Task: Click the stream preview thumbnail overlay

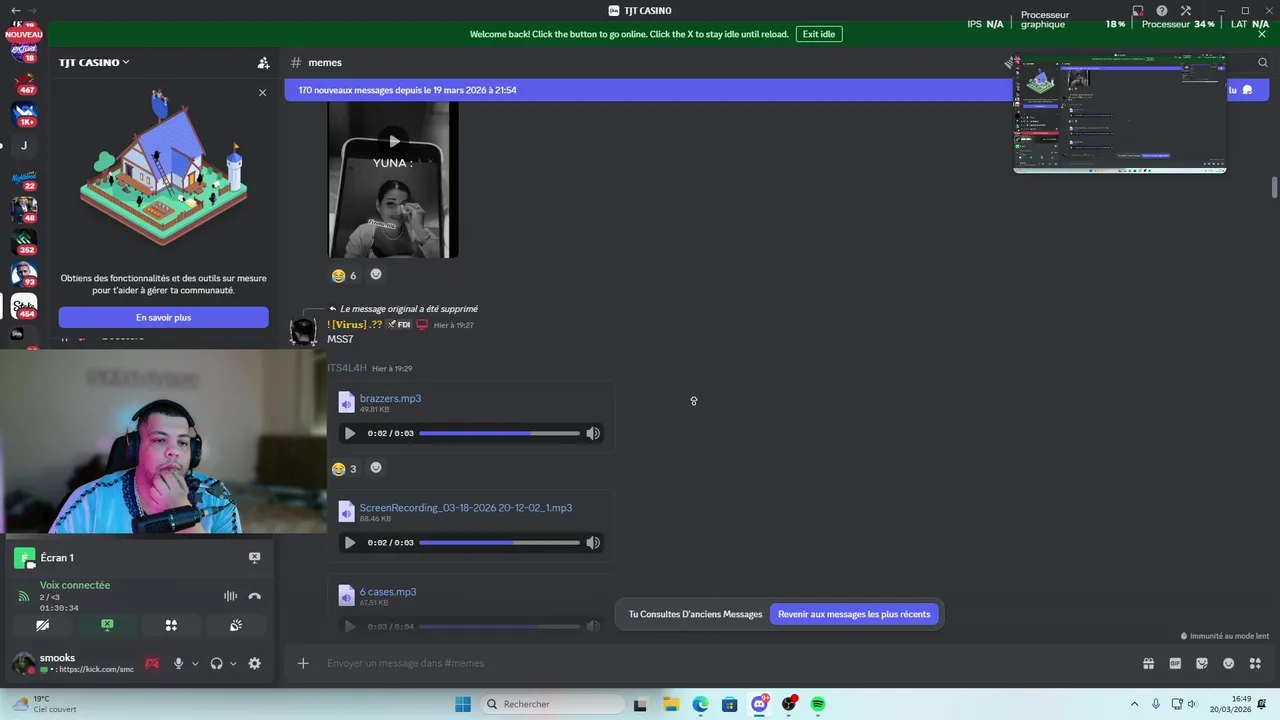Action: coord(1120,113)
